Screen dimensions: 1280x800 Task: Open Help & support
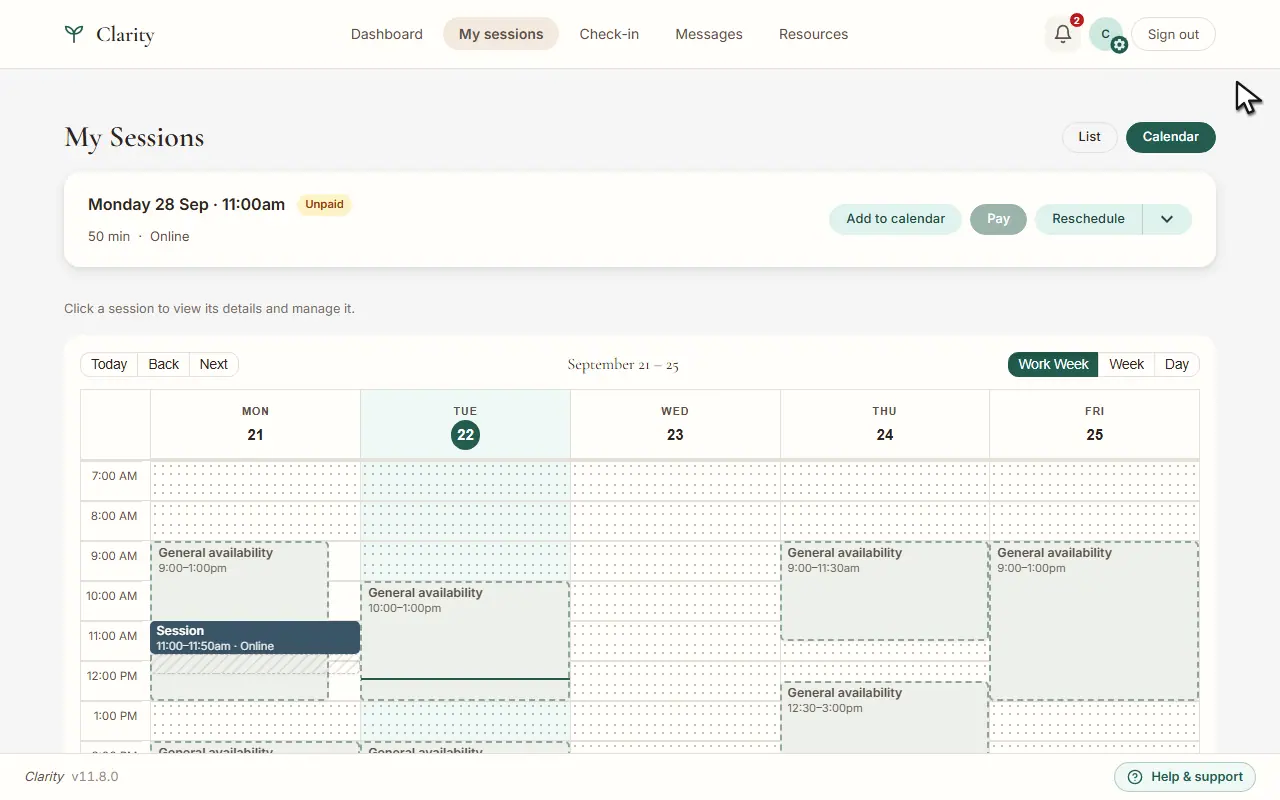(1184, 777)
